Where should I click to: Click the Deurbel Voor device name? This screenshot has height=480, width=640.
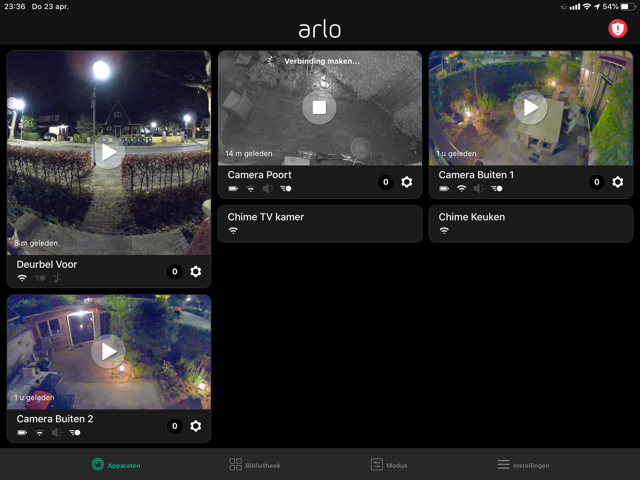[47, 264]
